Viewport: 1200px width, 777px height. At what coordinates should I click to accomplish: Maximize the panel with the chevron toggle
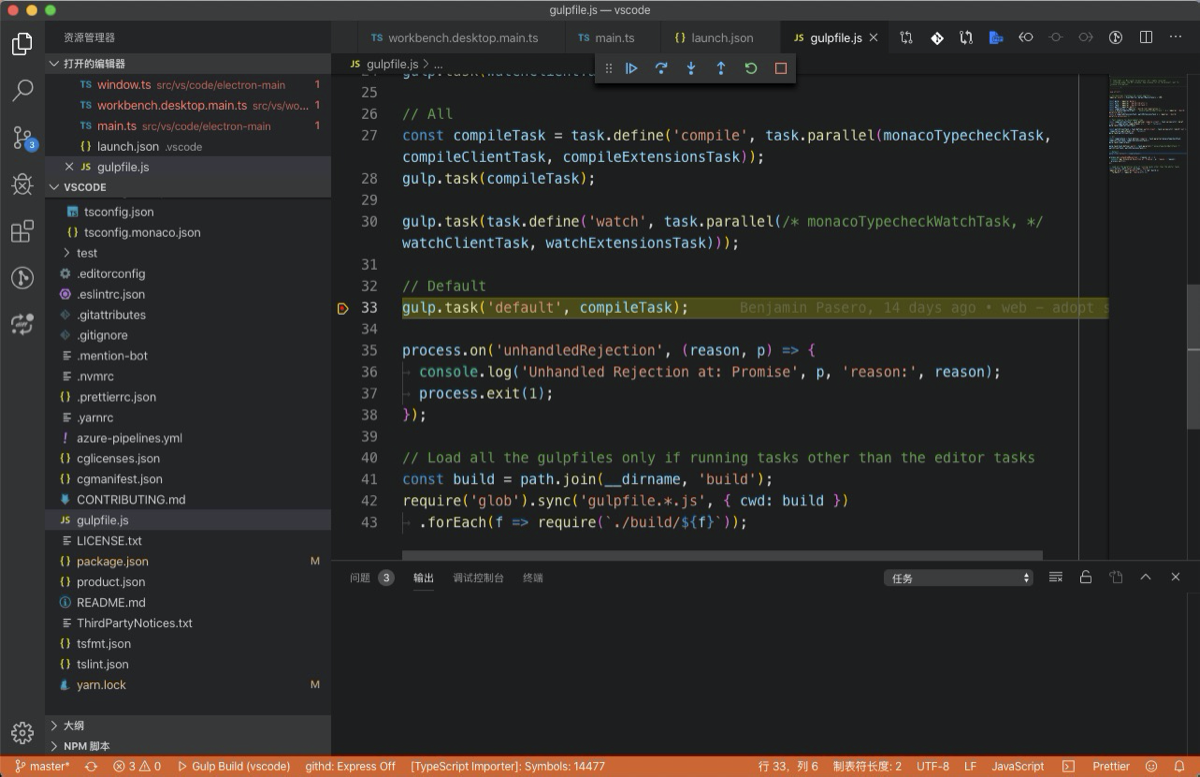tap(1145, 577)
